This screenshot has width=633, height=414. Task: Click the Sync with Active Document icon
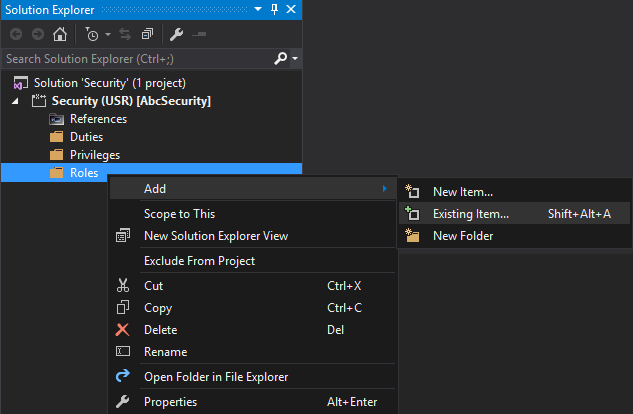125,34
